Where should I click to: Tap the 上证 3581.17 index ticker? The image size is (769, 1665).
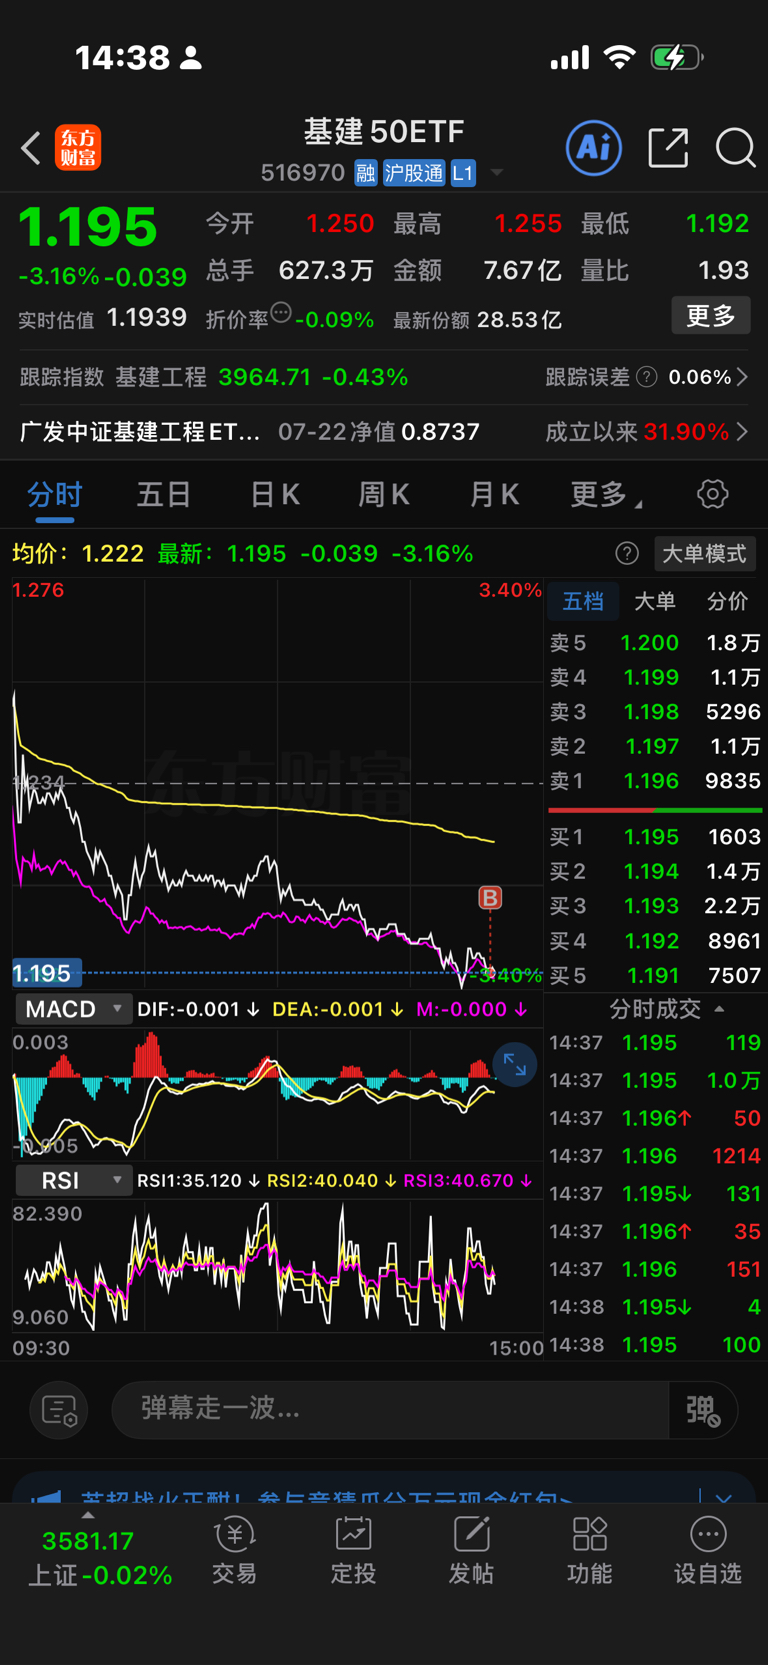pyautogui.click(x=99, y=1558)
